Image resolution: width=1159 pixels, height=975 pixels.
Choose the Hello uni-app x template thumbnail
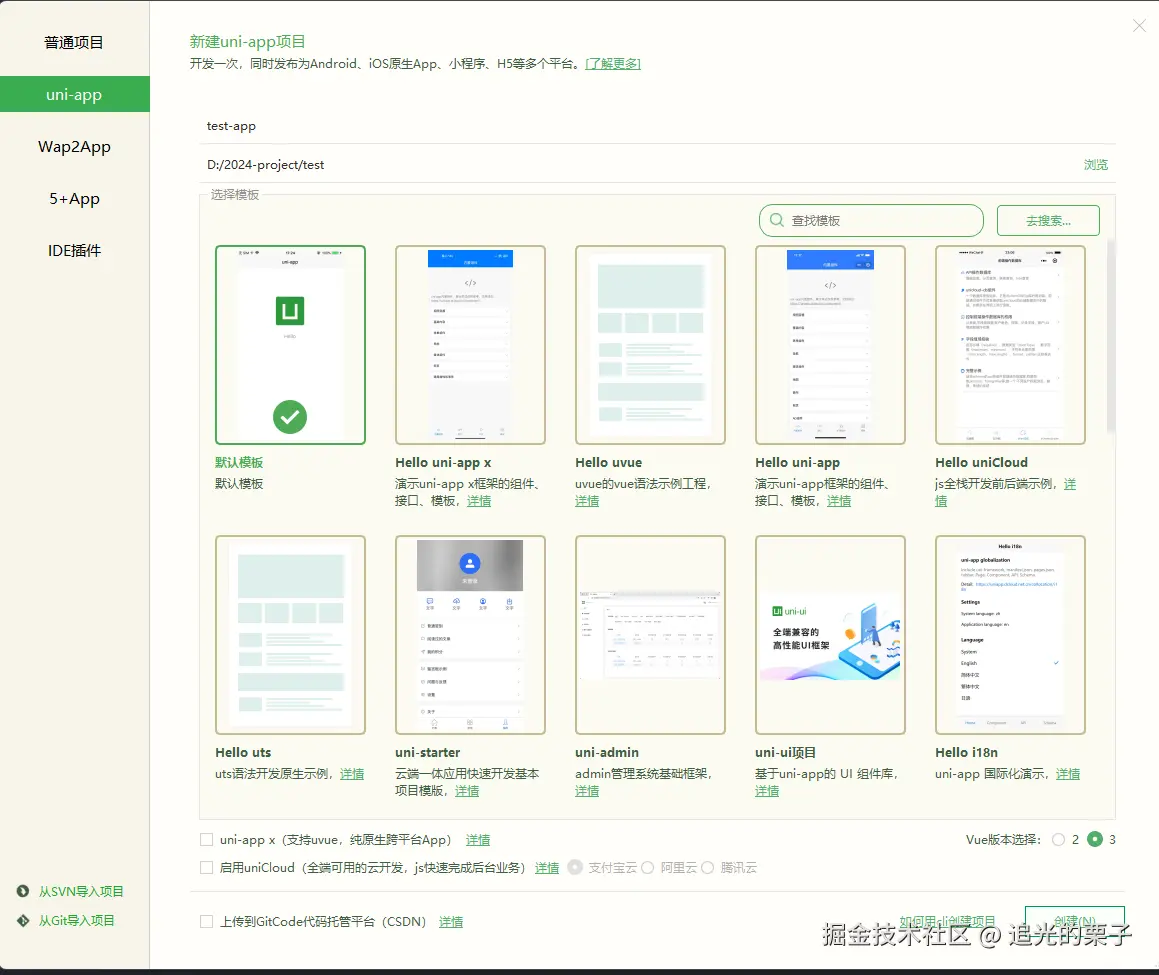coord(470,345)
